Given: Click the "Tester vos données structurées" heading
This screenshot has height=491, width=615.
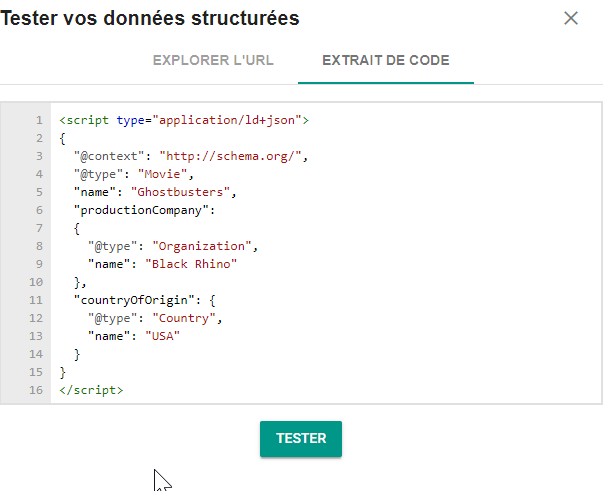Looking at the screenshot, I should click(x=150, y=18).
